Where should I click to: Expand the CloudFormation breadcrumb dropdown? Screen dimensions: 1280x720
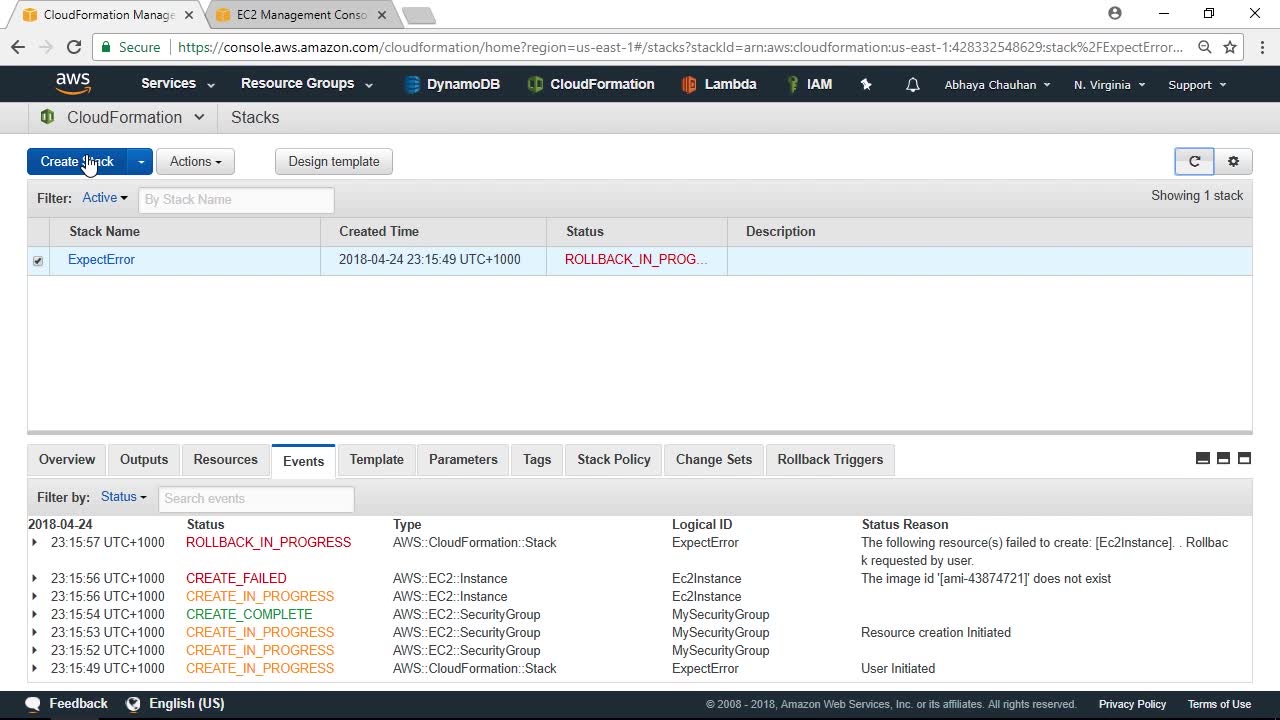199,117
